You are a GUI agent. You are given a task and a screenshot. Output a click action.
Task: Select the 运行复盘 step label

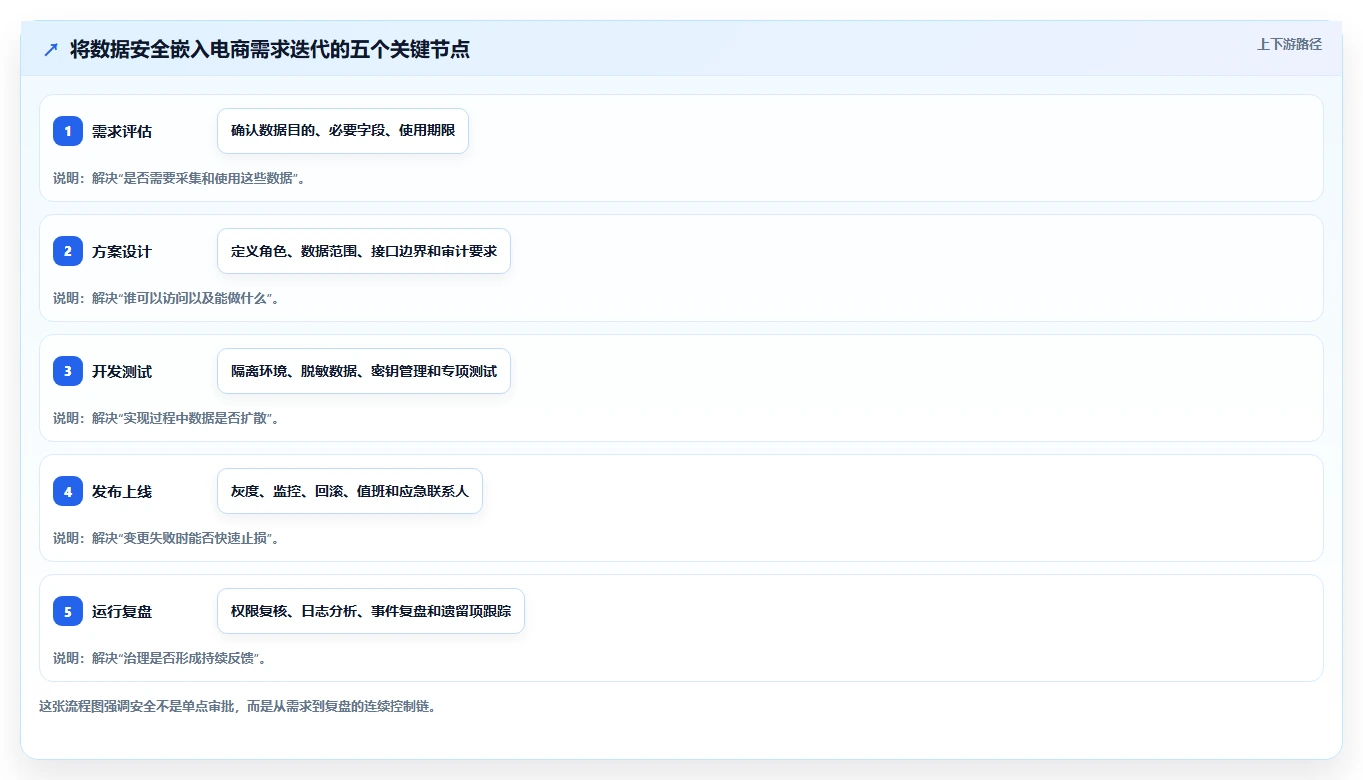[122, 611]
